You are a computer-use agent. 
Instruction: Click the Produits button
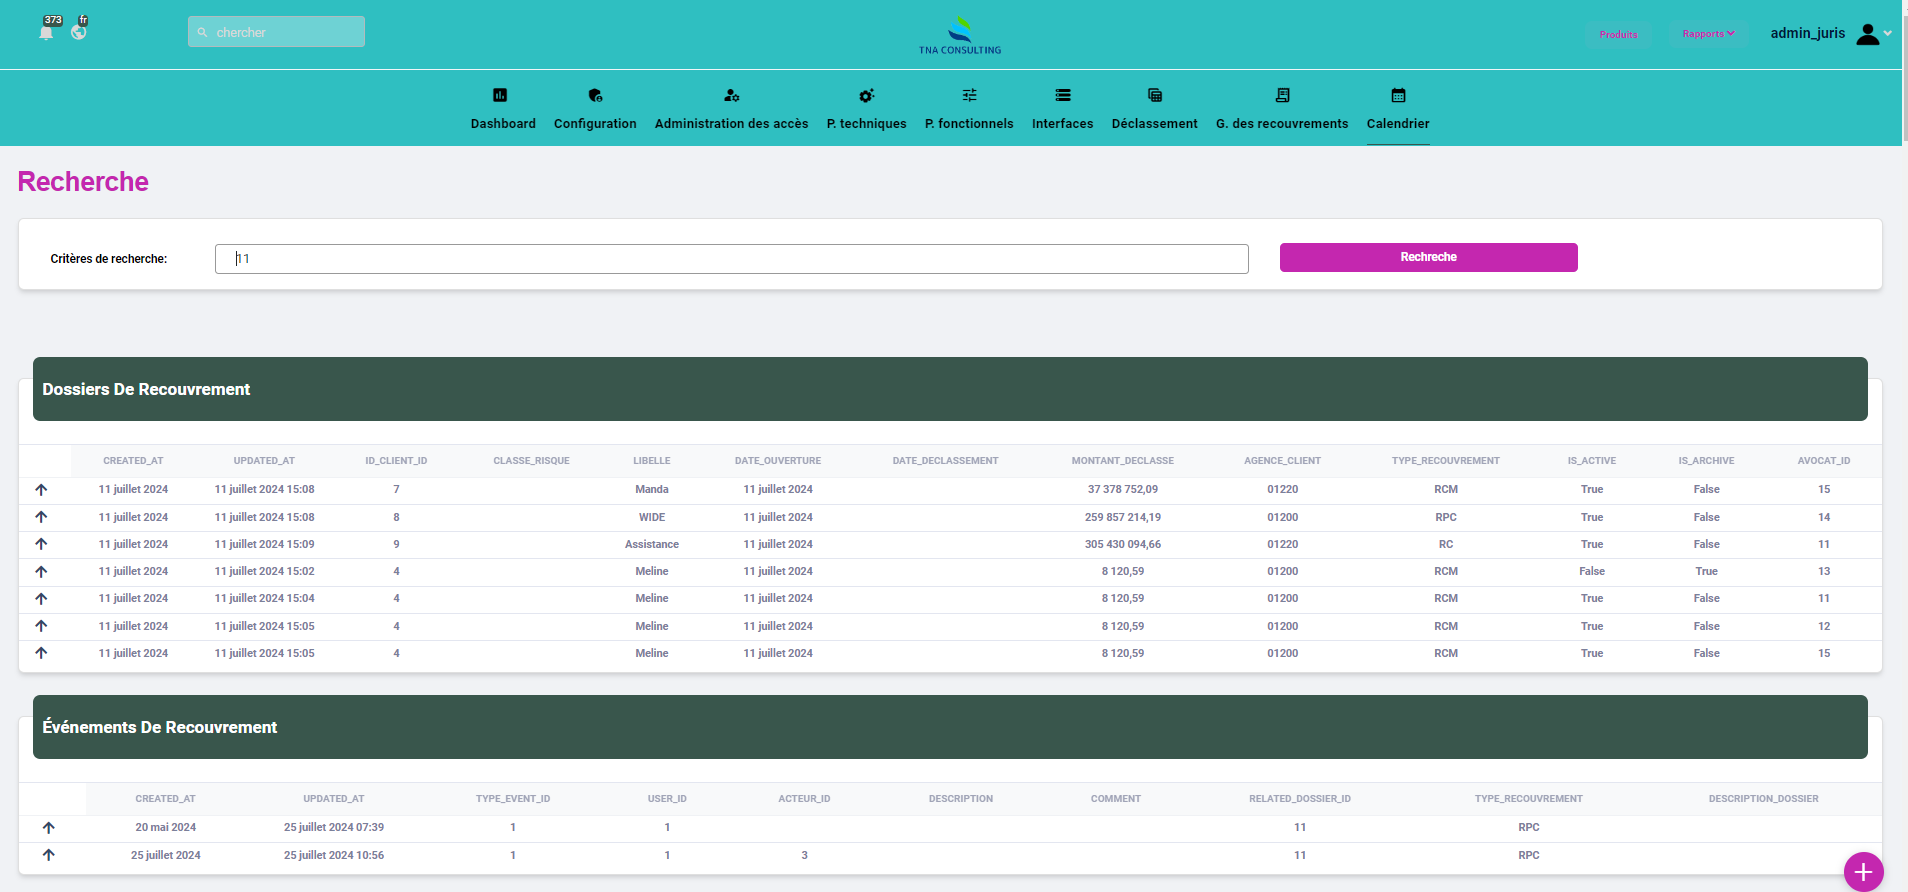pos(1618,34)
